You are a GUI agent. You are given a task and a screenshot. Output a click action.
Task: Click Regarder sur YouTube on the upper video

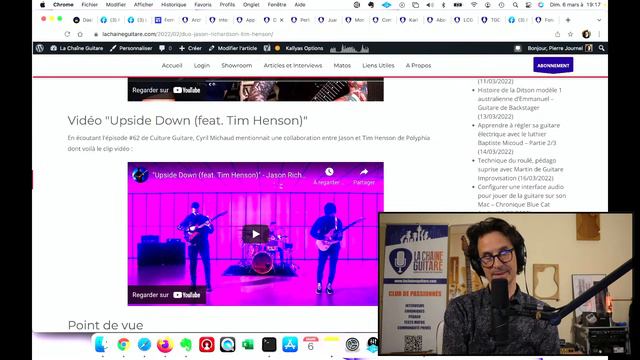coord(167,90)
